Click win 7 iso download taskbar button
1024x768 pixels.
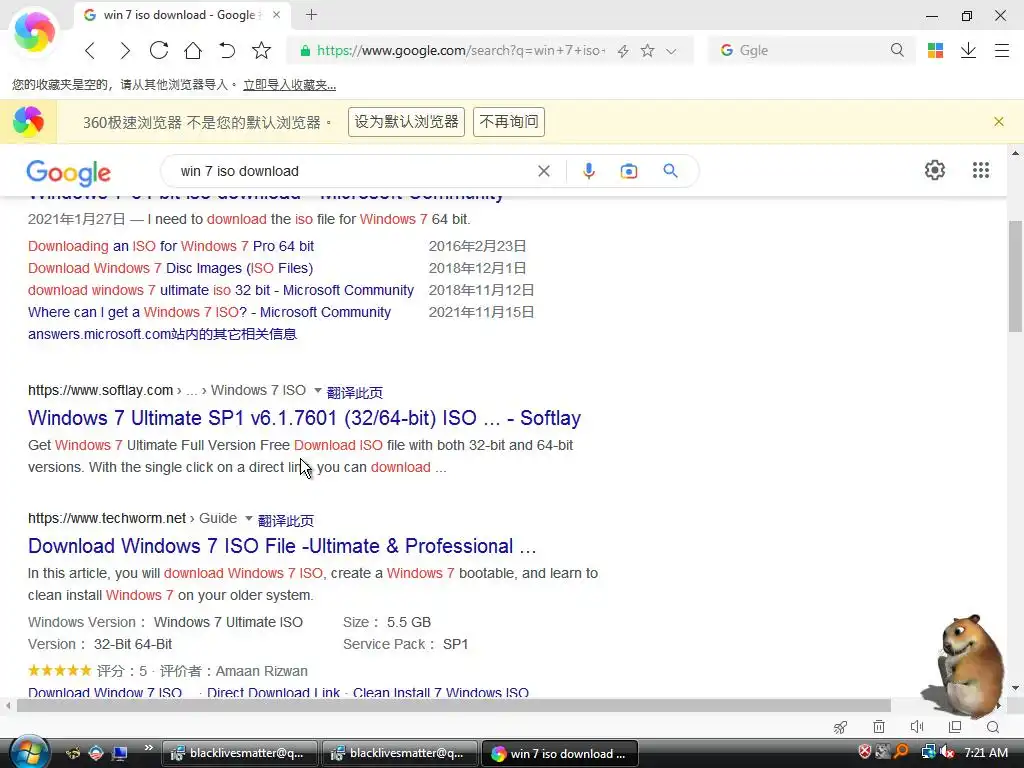pyautogui.click(x=559, y=754)
